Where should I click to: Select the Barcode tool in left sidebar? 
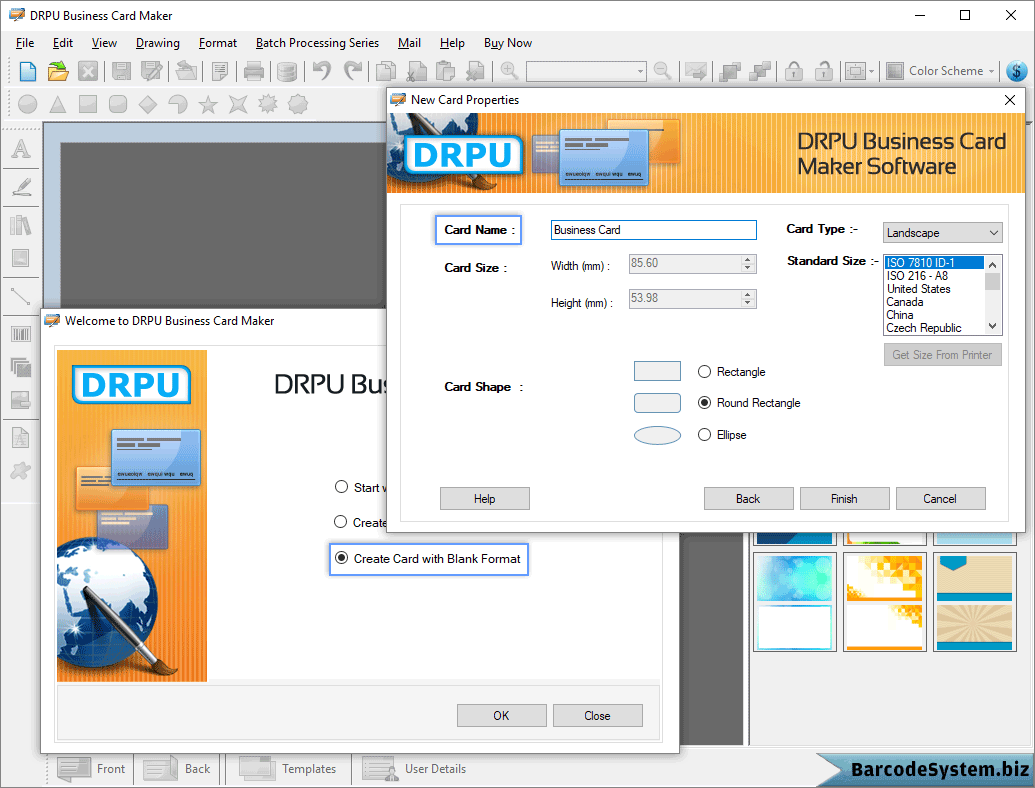point(21,334)
